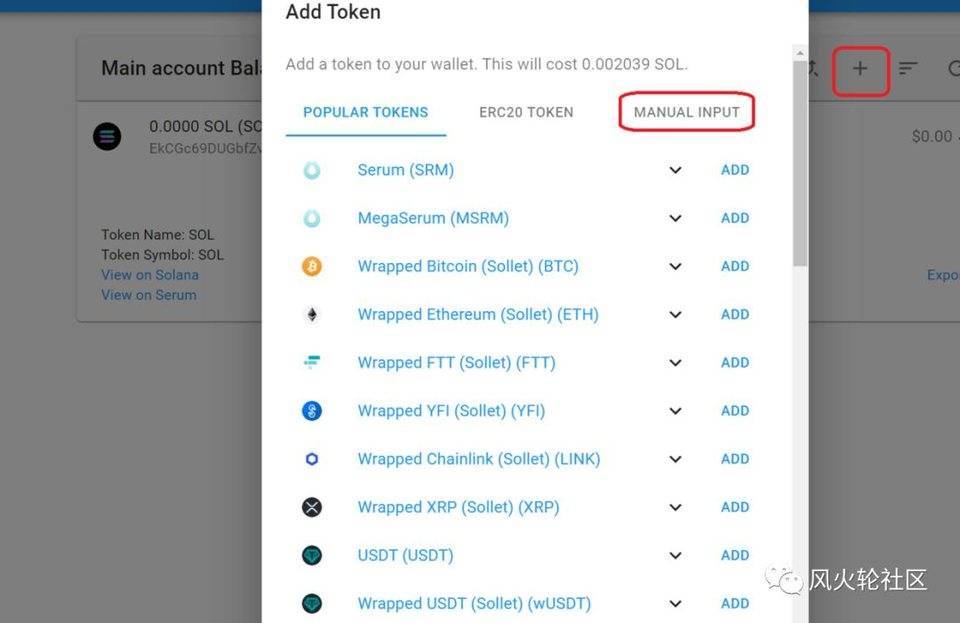960x623 pixels.
Task: Click the sort tokens icon
Action: (x=908, y=69)
